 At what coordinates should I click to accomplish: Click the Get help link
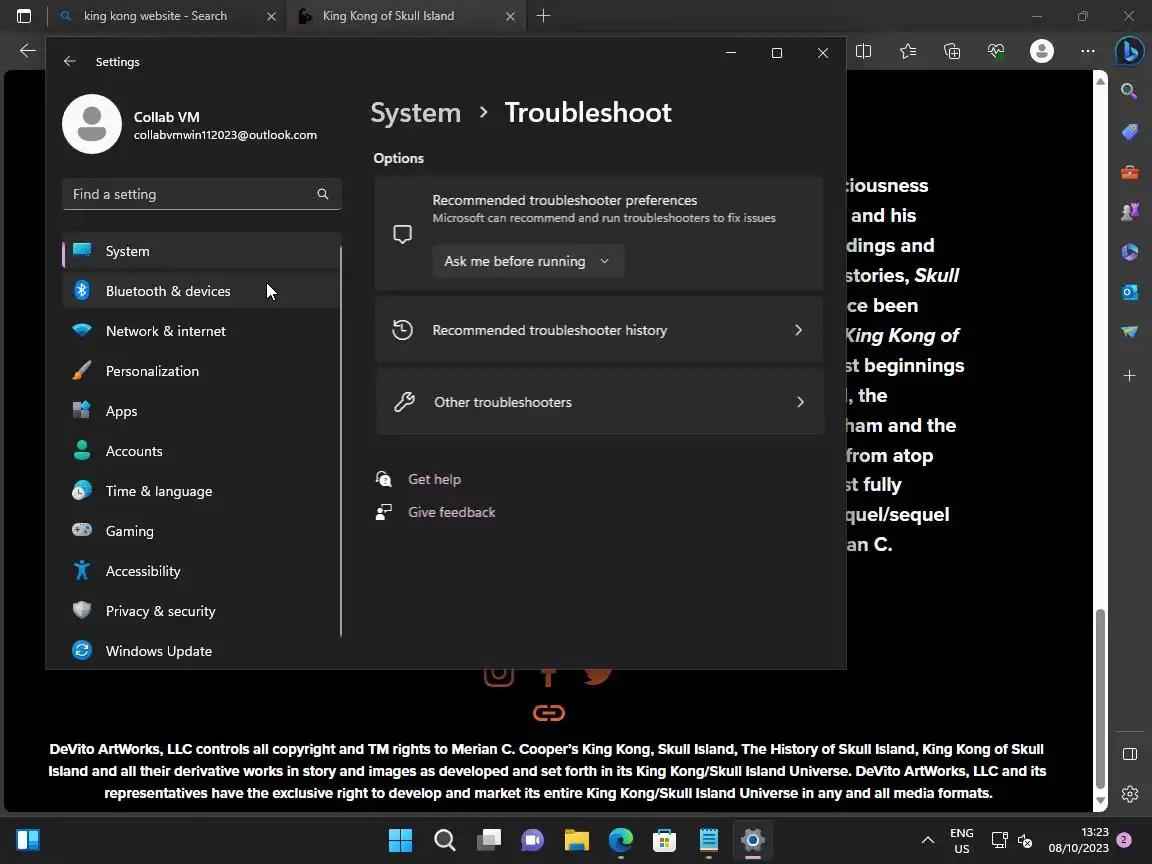click(x=434, y=479)
